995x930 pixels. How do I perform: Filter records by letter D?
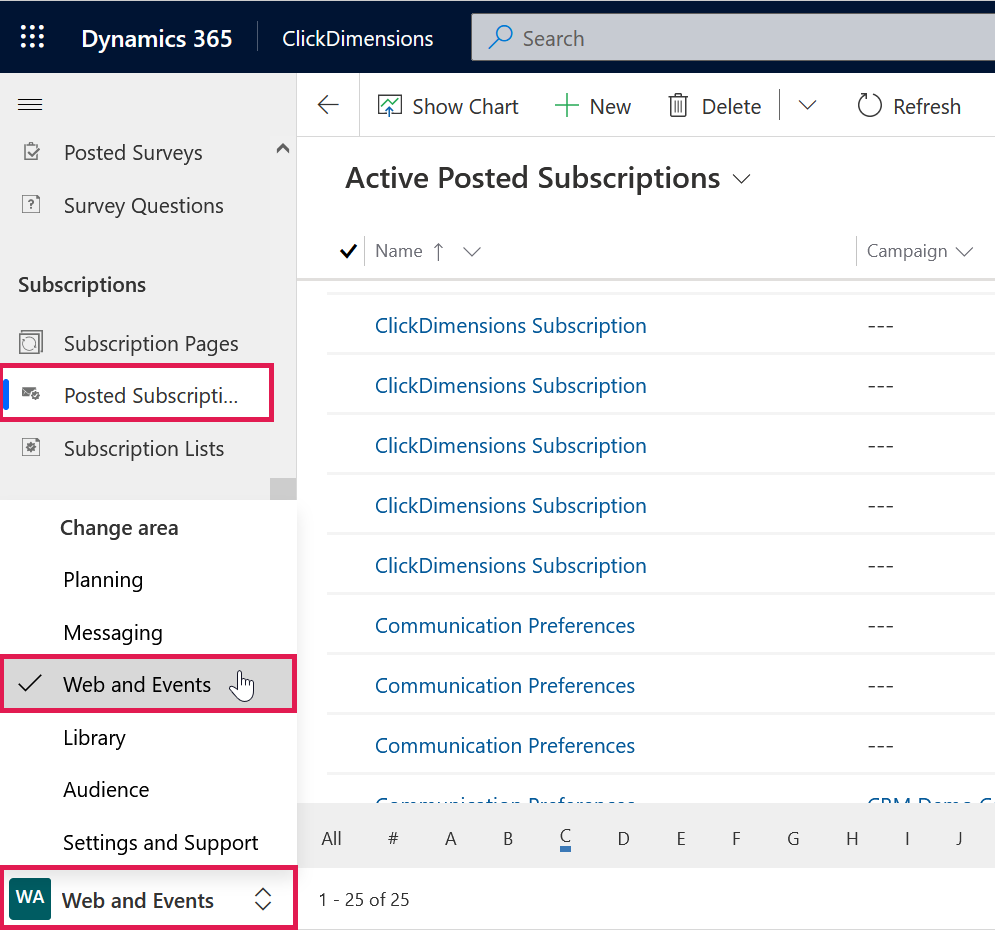click(623, 839)
